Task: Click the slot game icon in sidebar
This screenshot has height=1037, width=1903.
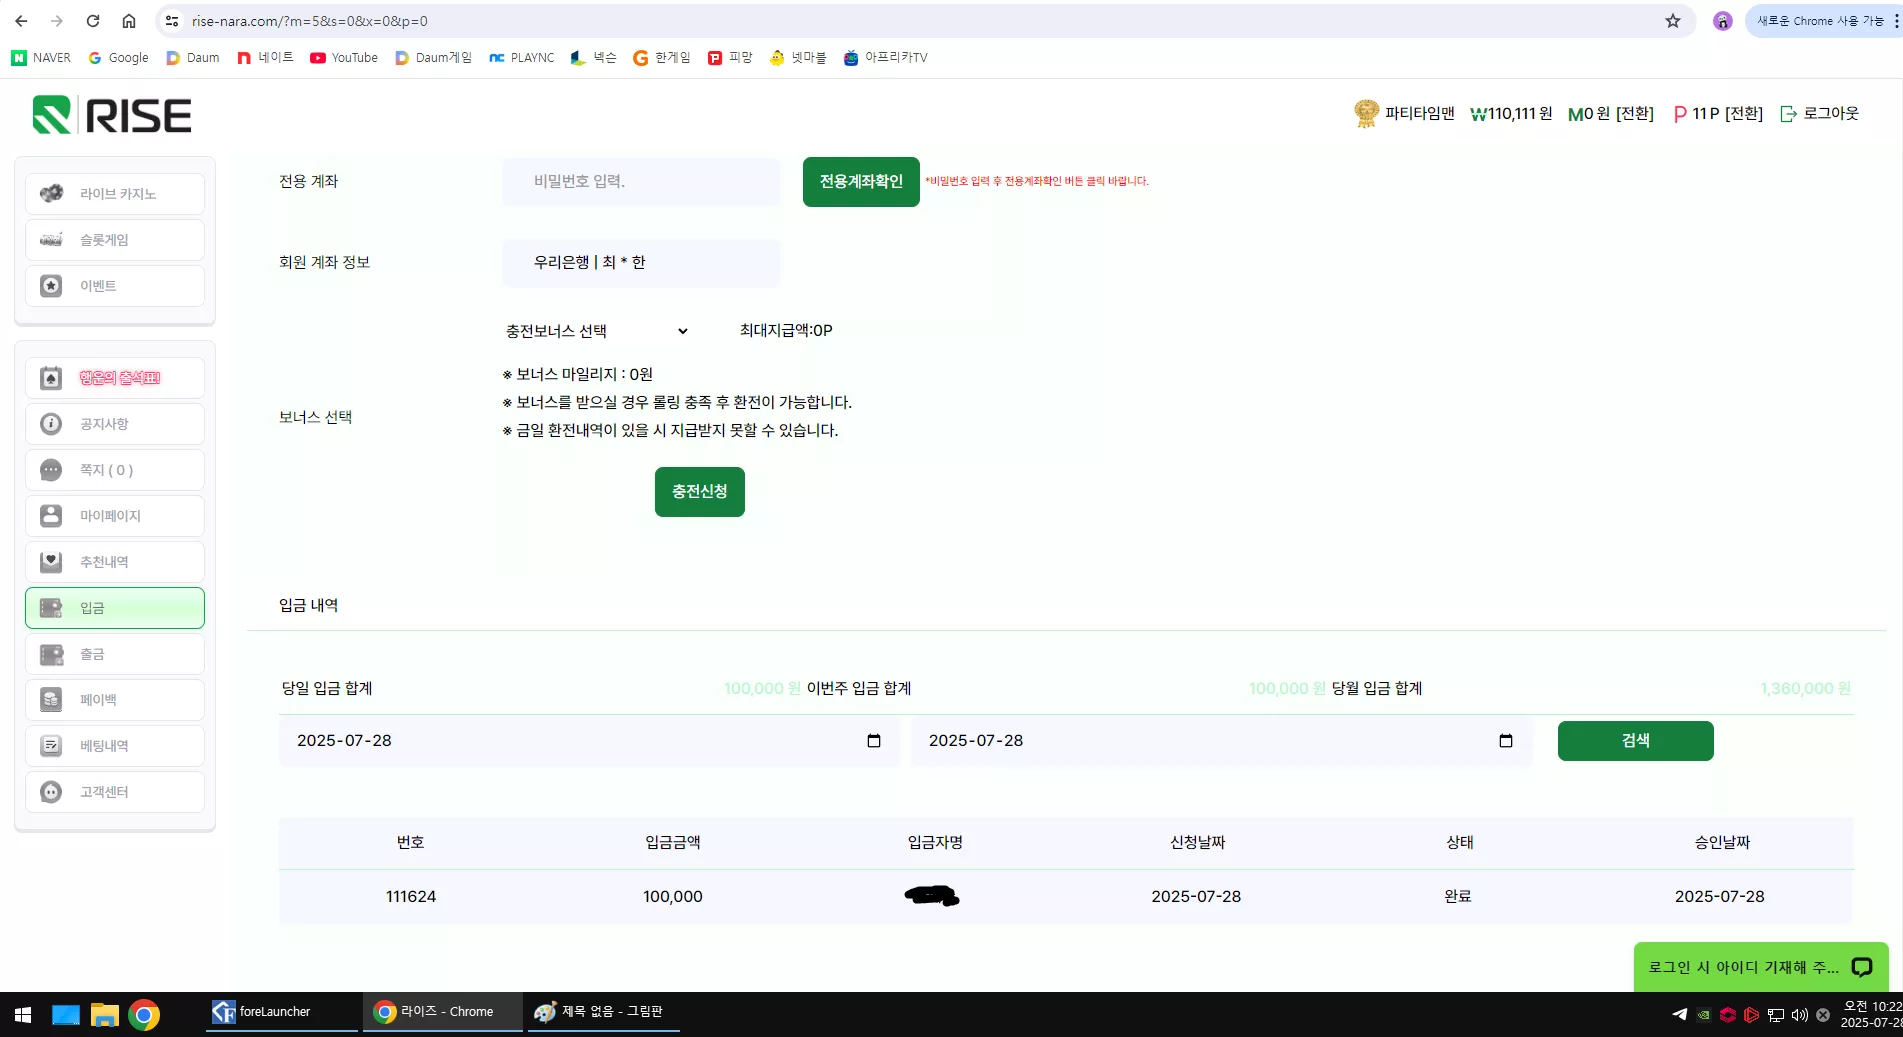Action: point(51,240)
